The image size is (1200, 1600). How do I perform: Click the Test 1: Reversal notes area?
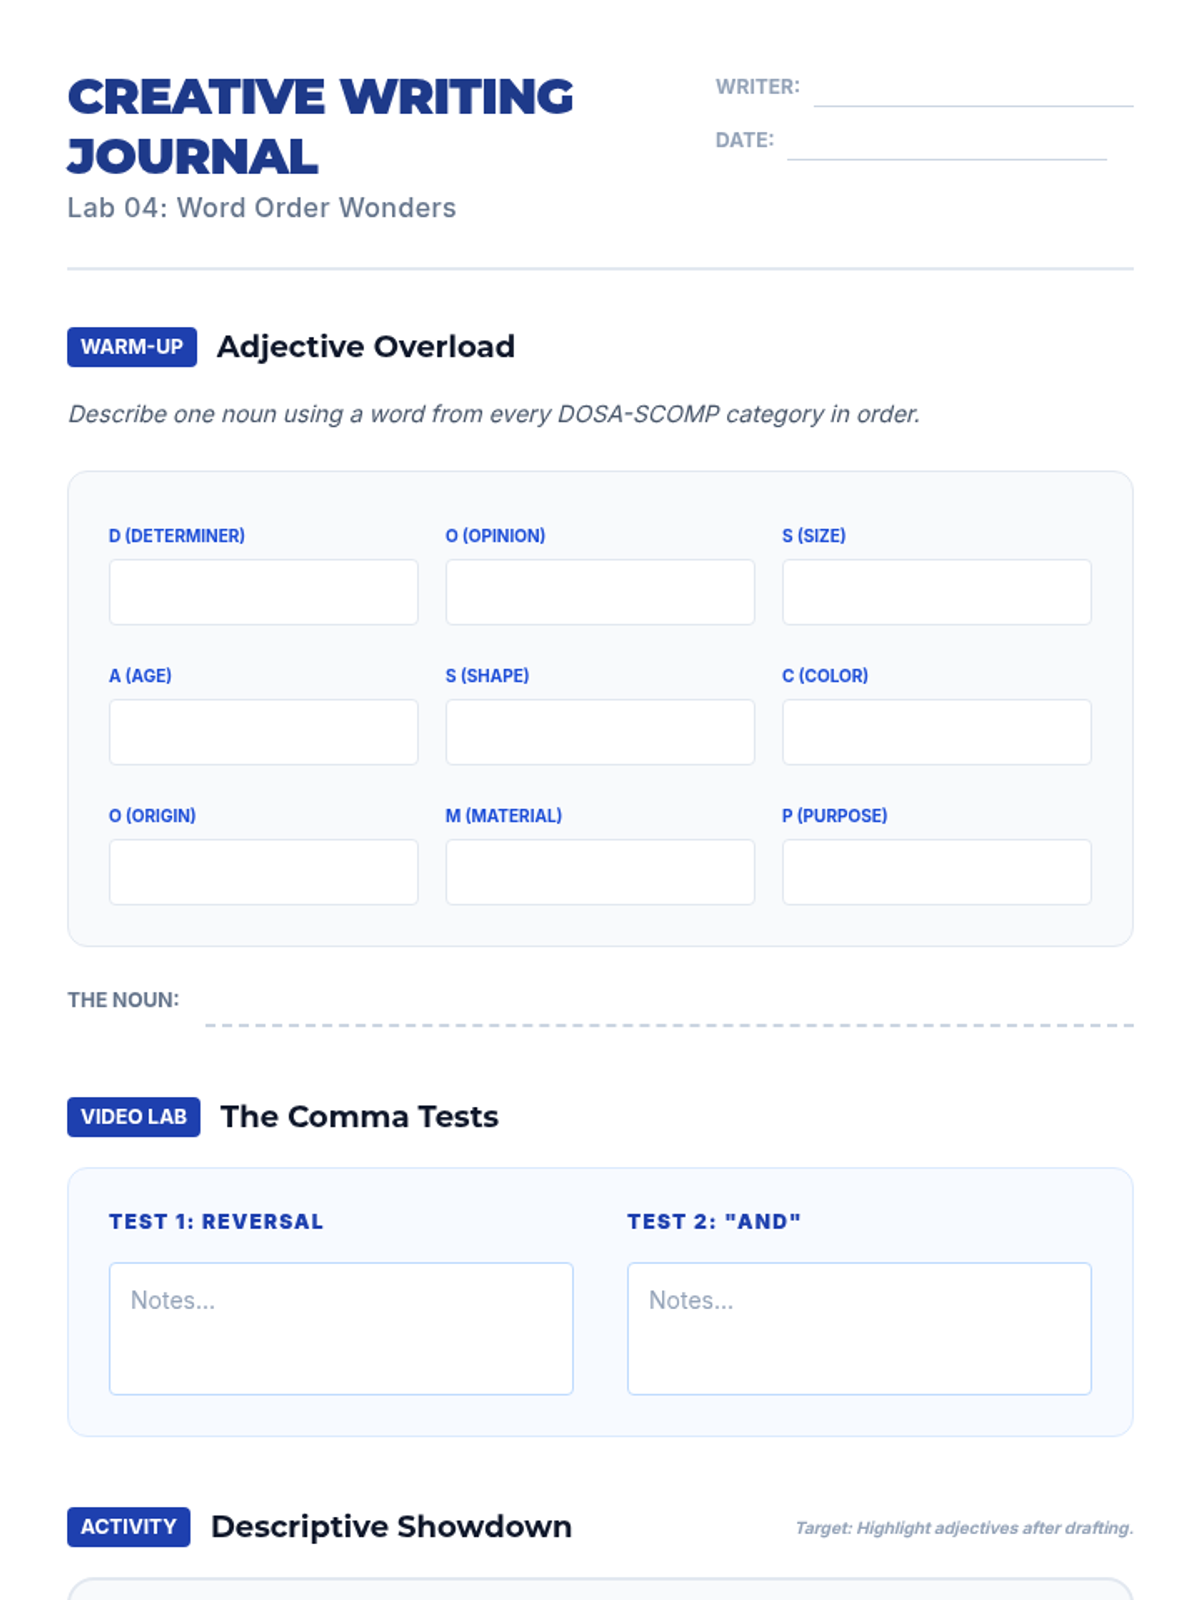pyautogui.click(x=341, y=1328)
